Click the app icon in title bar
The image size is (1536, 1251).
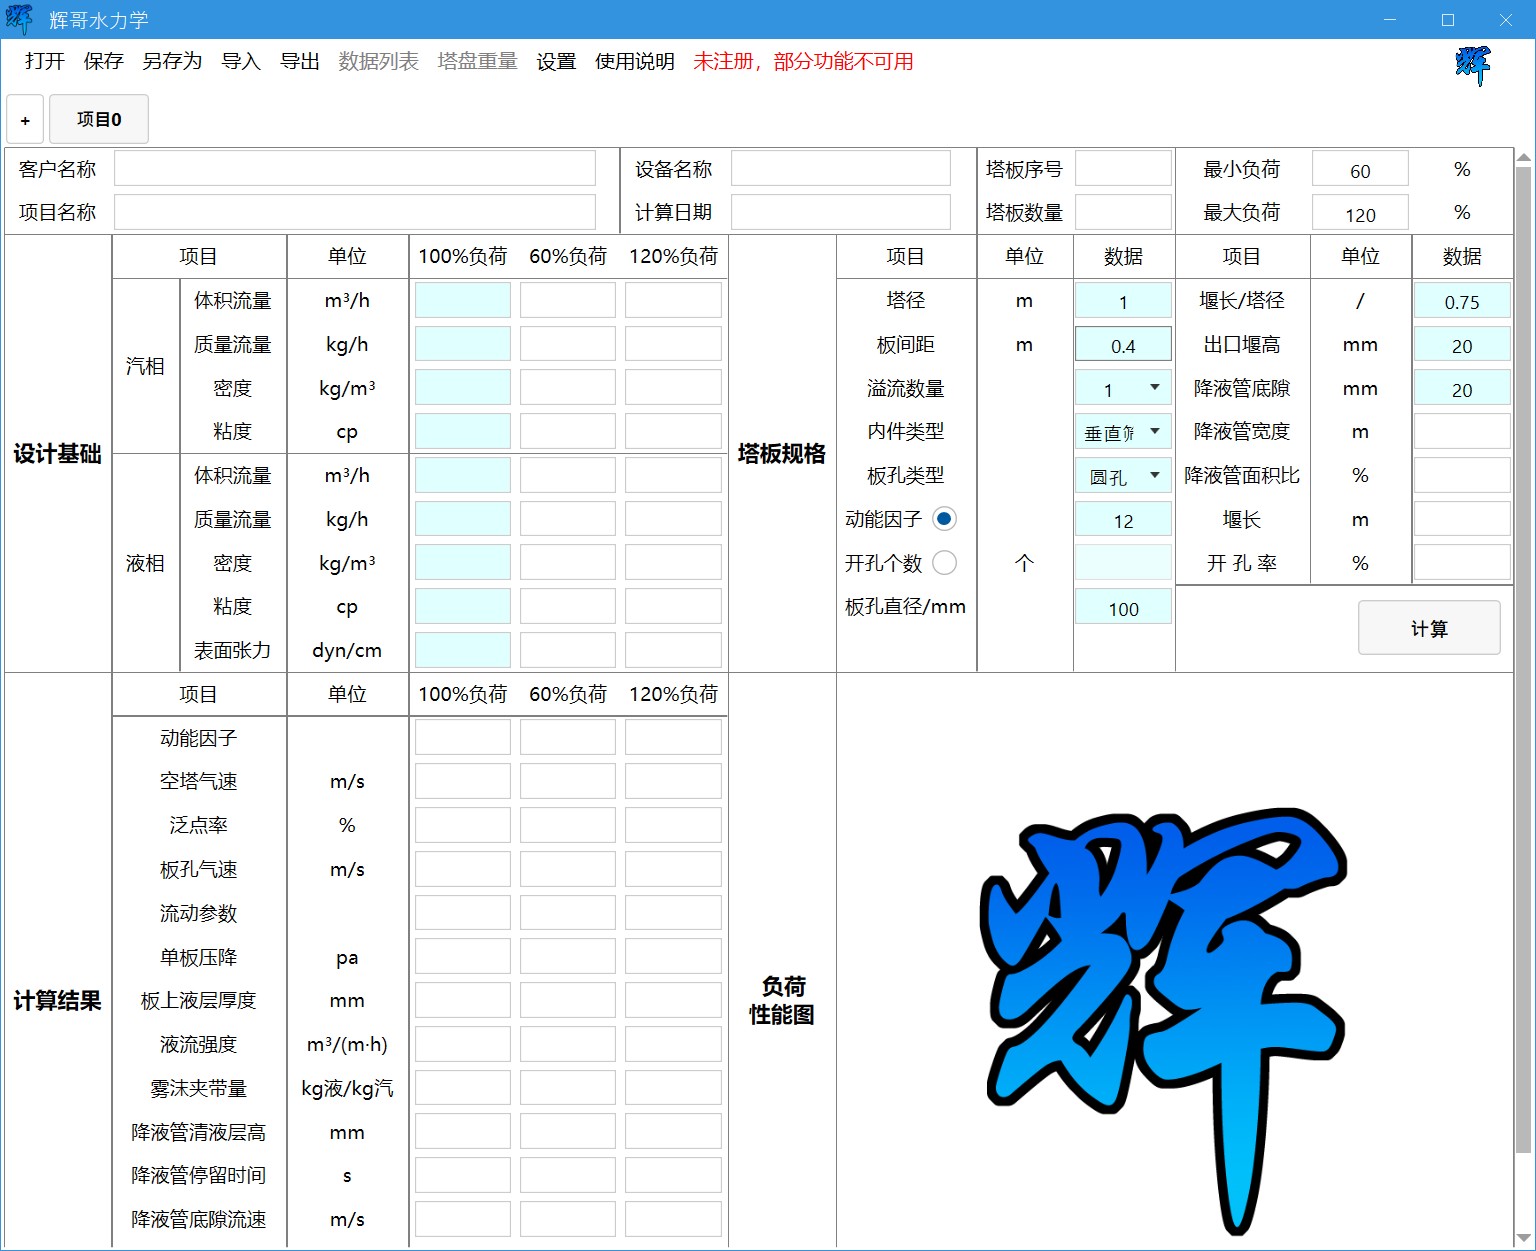pyautogui.click(x=19, y=19)
